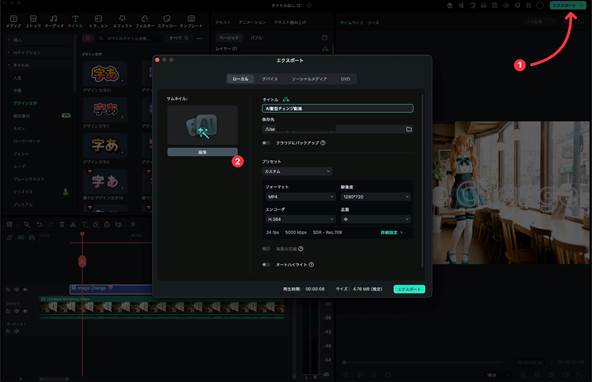Switch to the DVD export tab
This screenshot has width=592, height=382.
pos(345,79)
